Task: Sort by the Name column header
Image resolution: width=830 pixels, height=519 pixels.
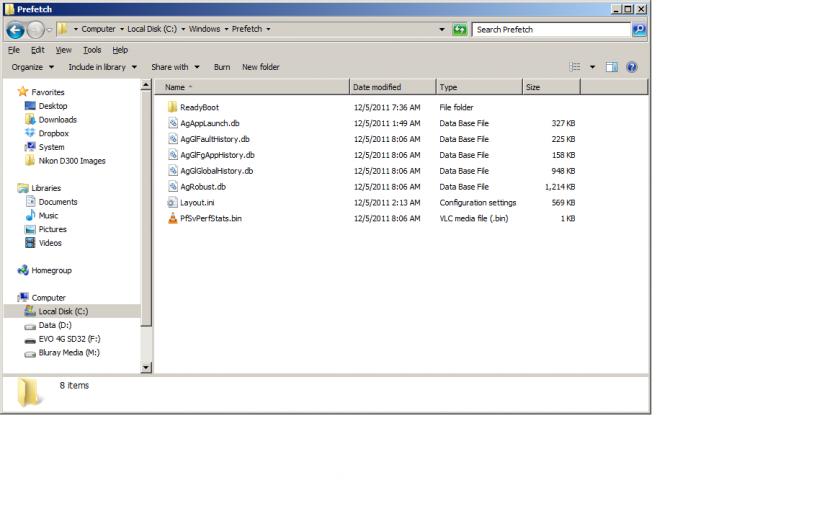Action: (252, 87)
